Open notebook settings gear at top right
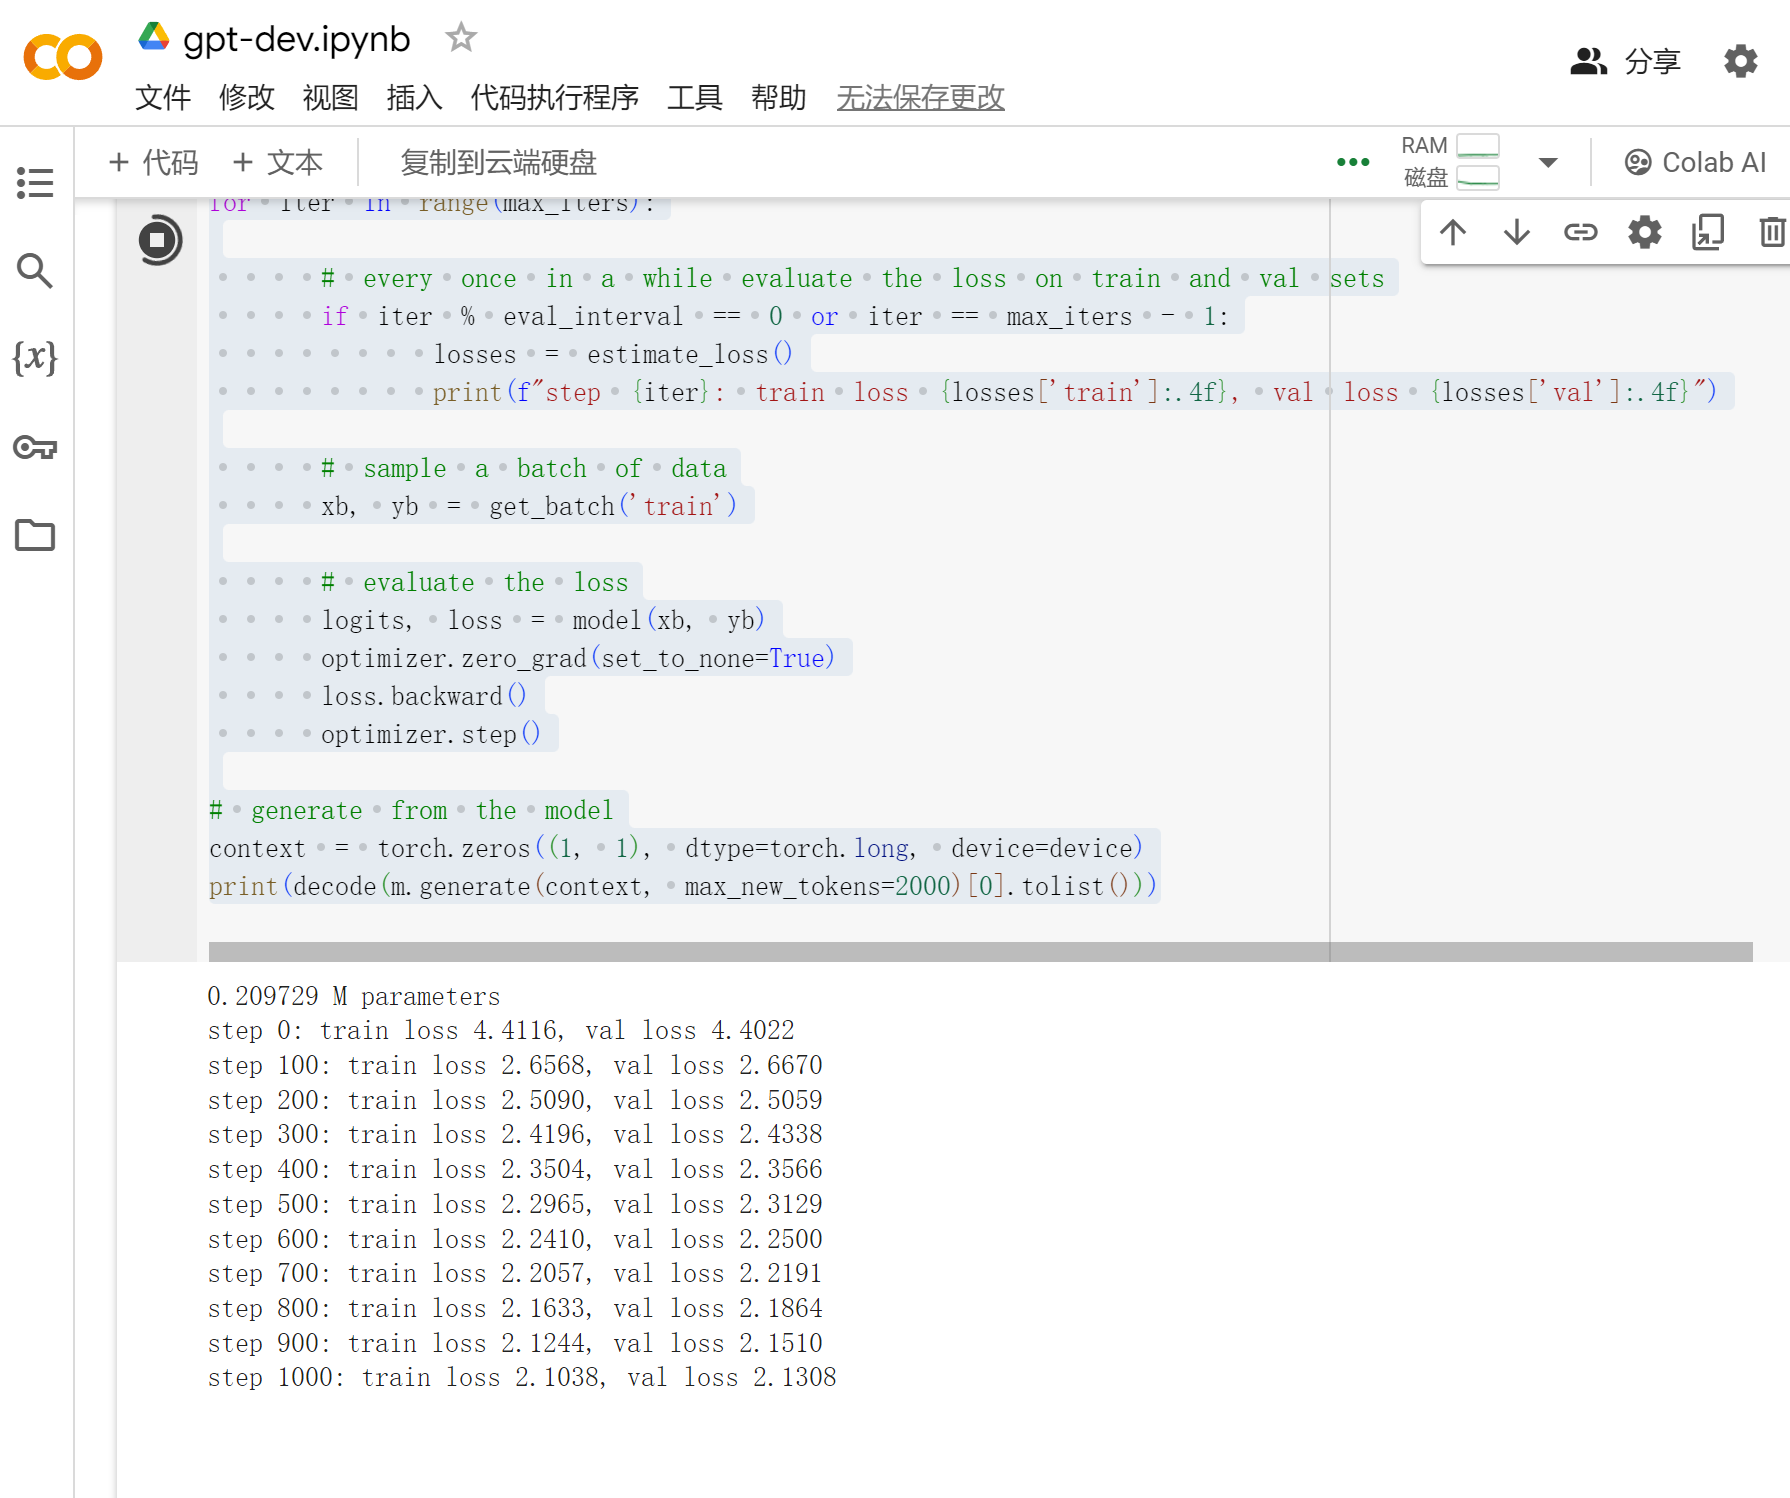Viewport: 1790px width, 1498px height. click(1741, 61)
